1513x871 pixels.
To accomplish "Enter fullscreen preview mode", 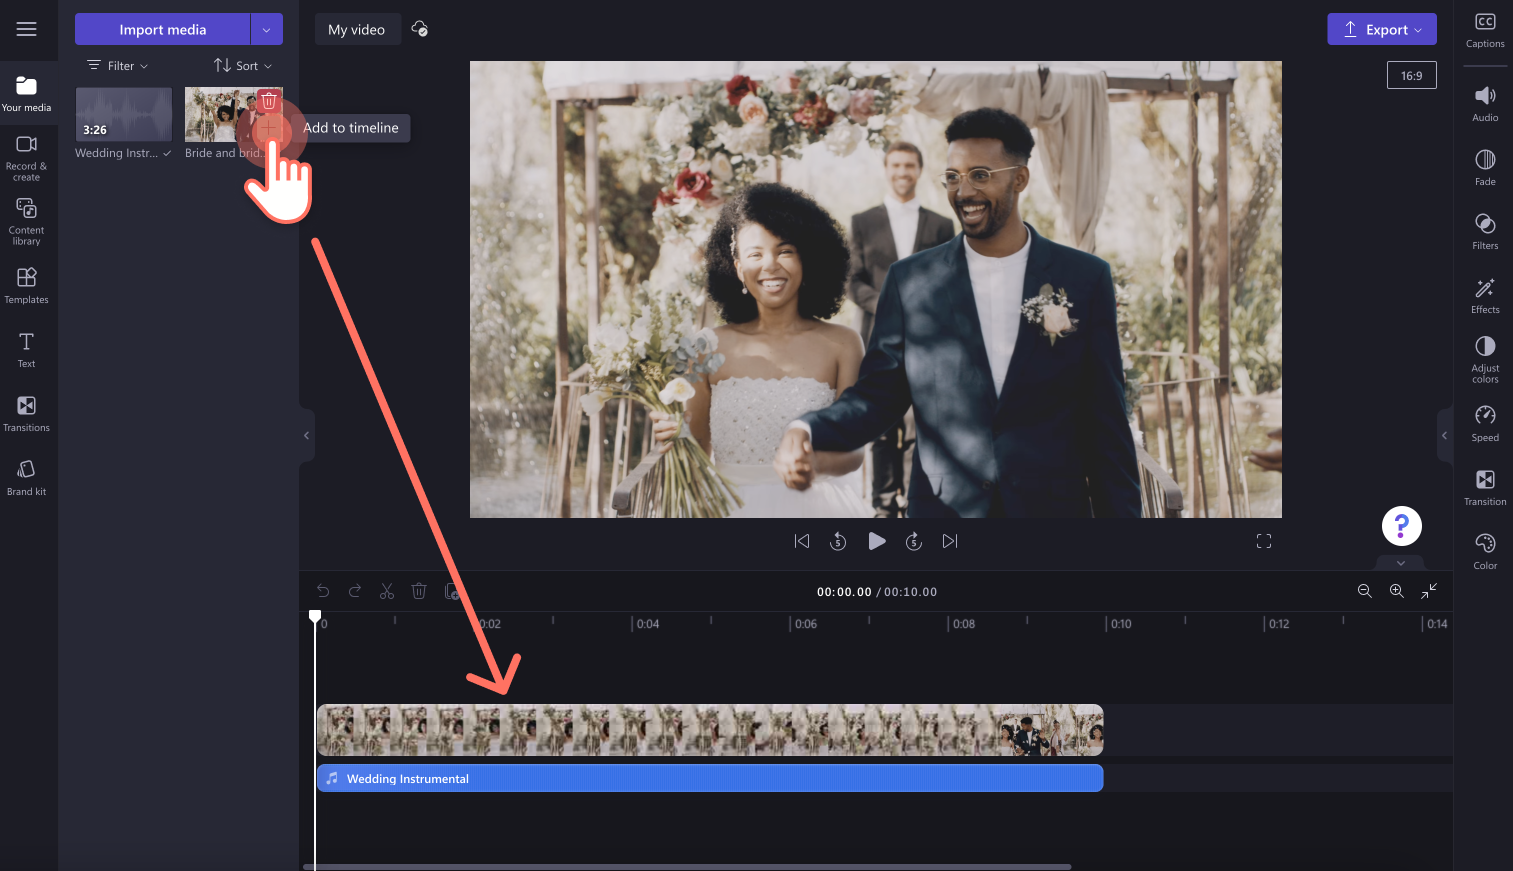I will tap(1264, 541).
